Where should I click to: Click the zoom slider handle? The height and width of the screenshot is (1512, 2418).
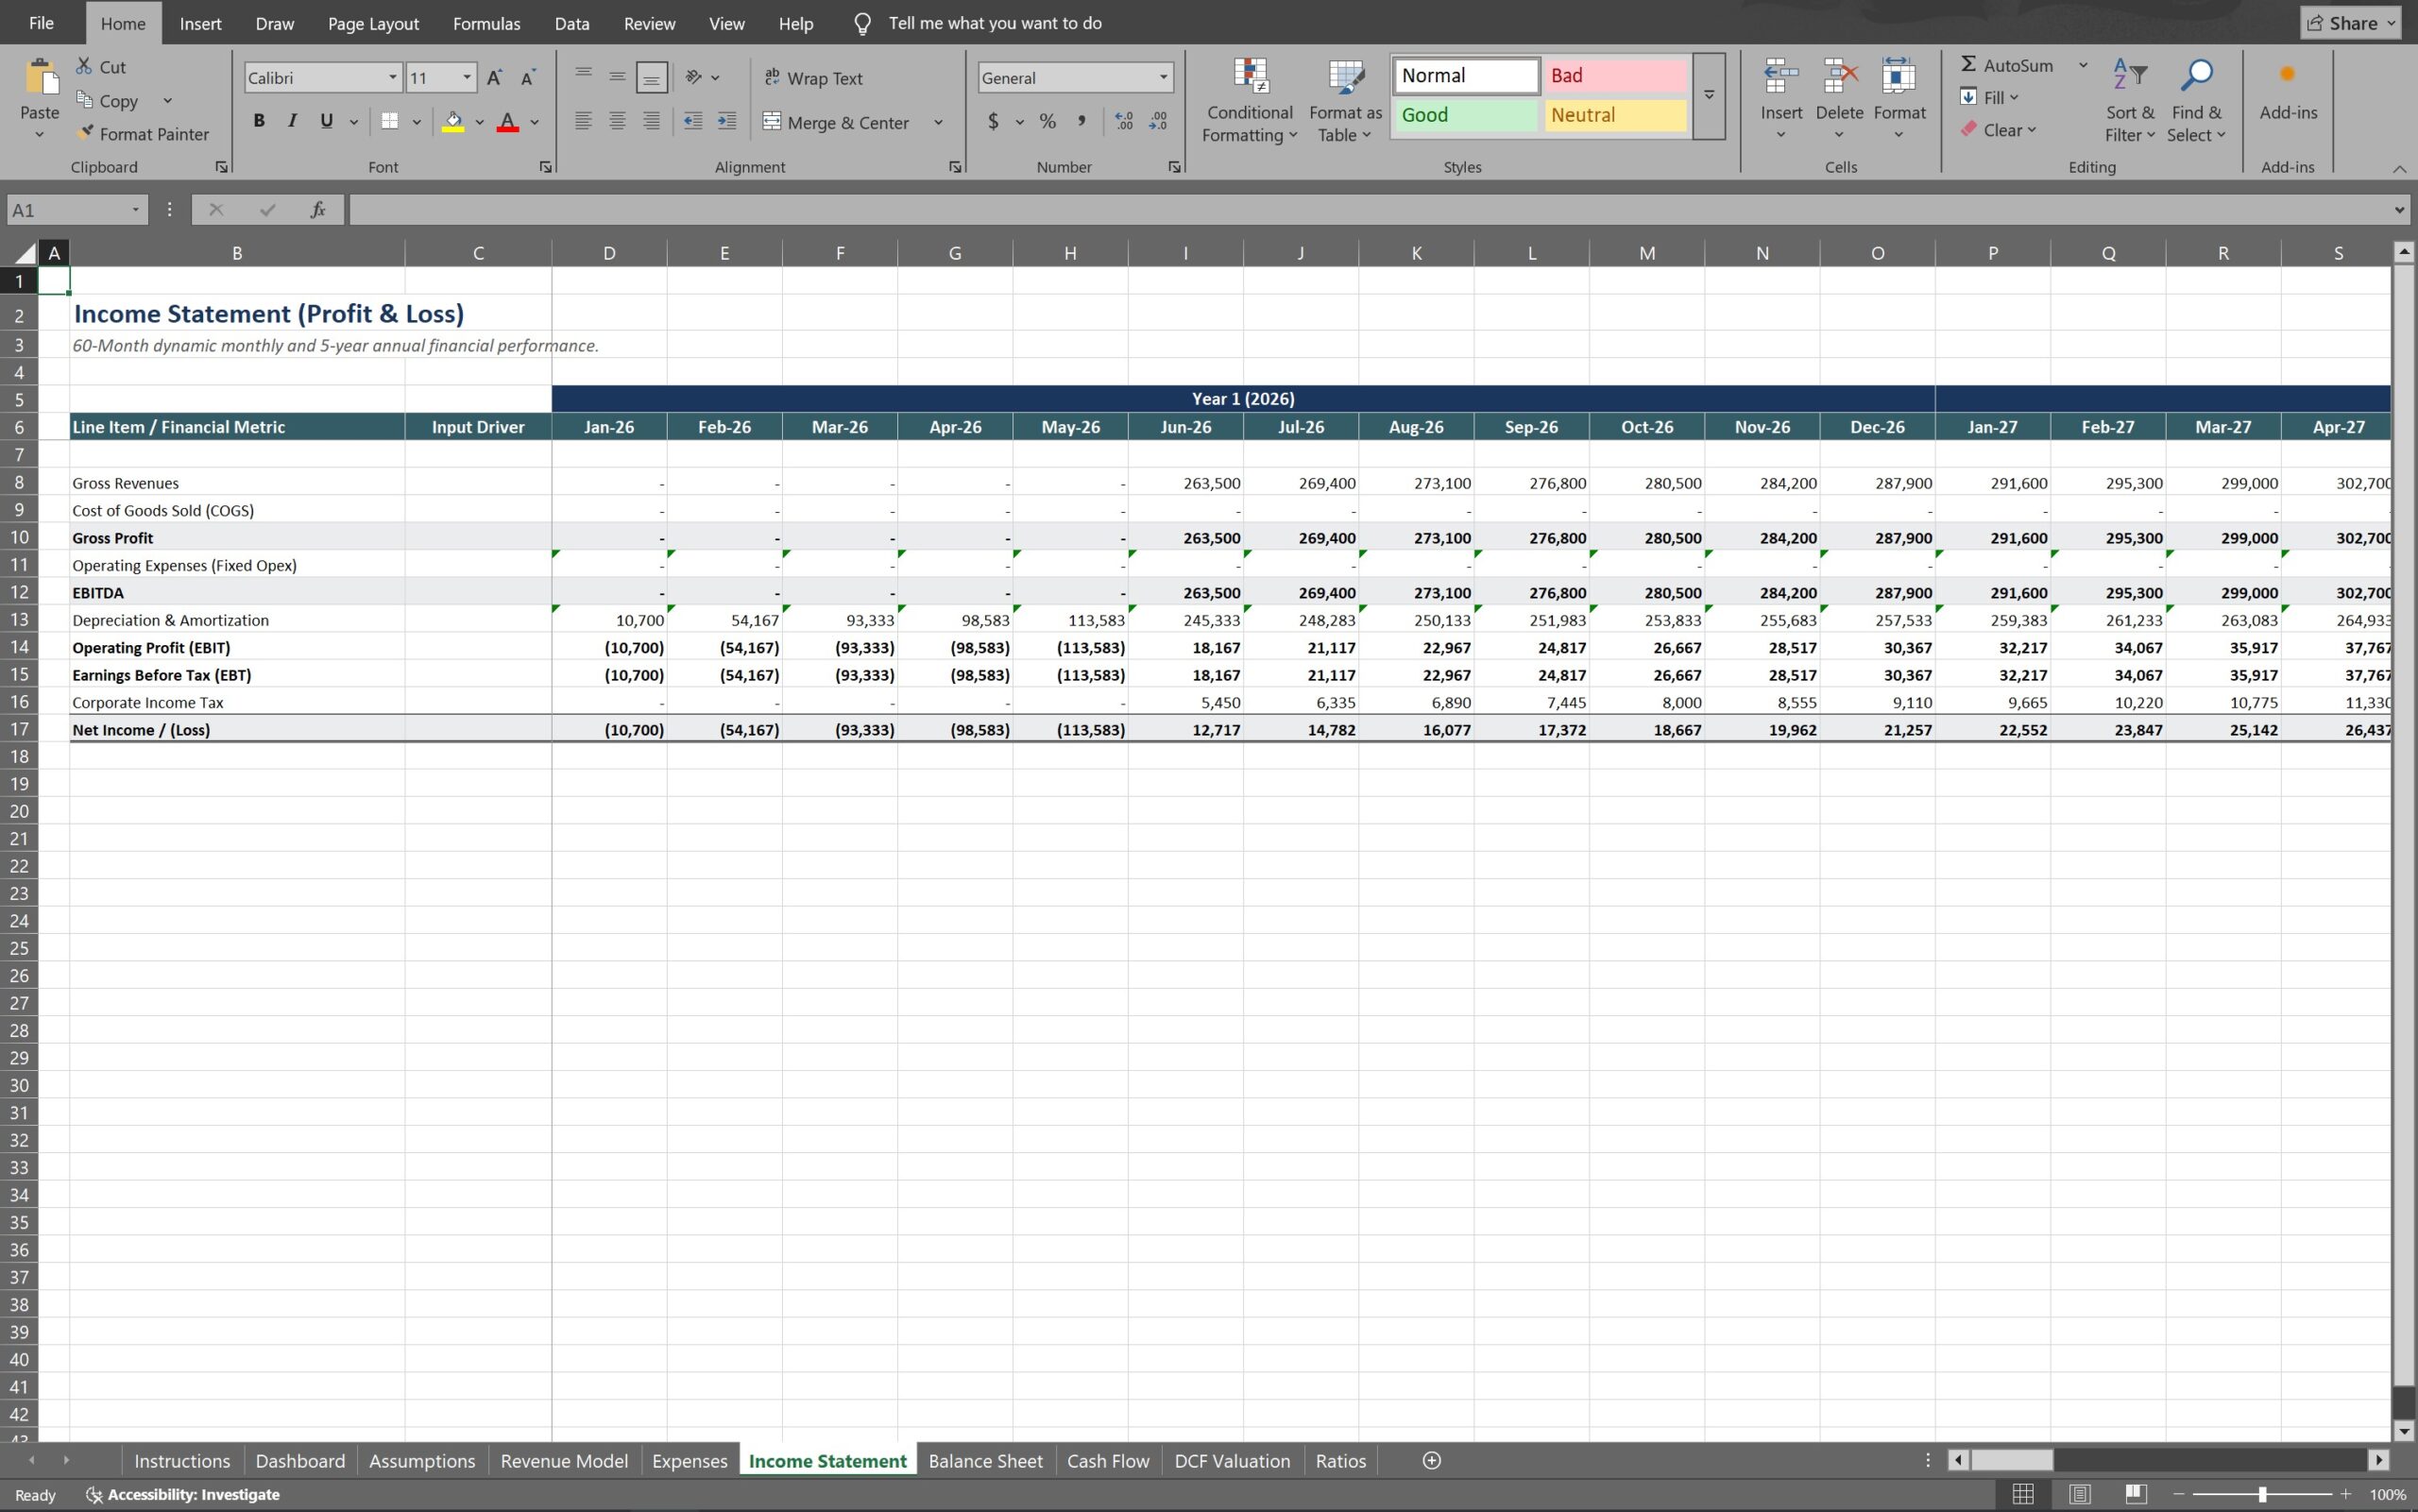[2262, 1494]
